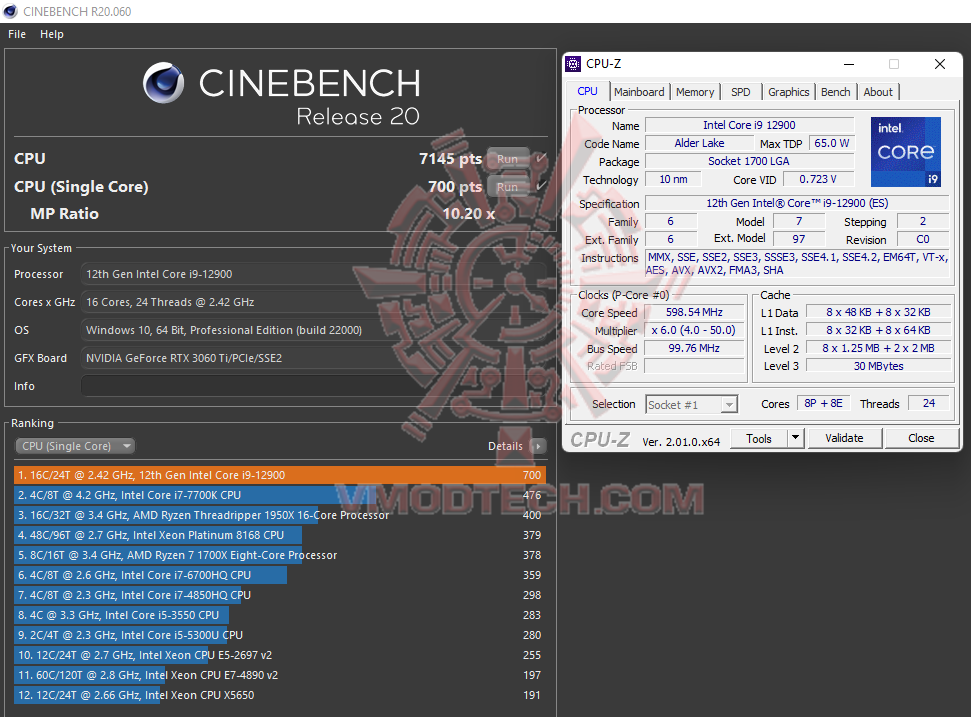Viewport: 971px width, 717px height.
Task: Open the File menu in Cinebench
Action: click(17, 34)
